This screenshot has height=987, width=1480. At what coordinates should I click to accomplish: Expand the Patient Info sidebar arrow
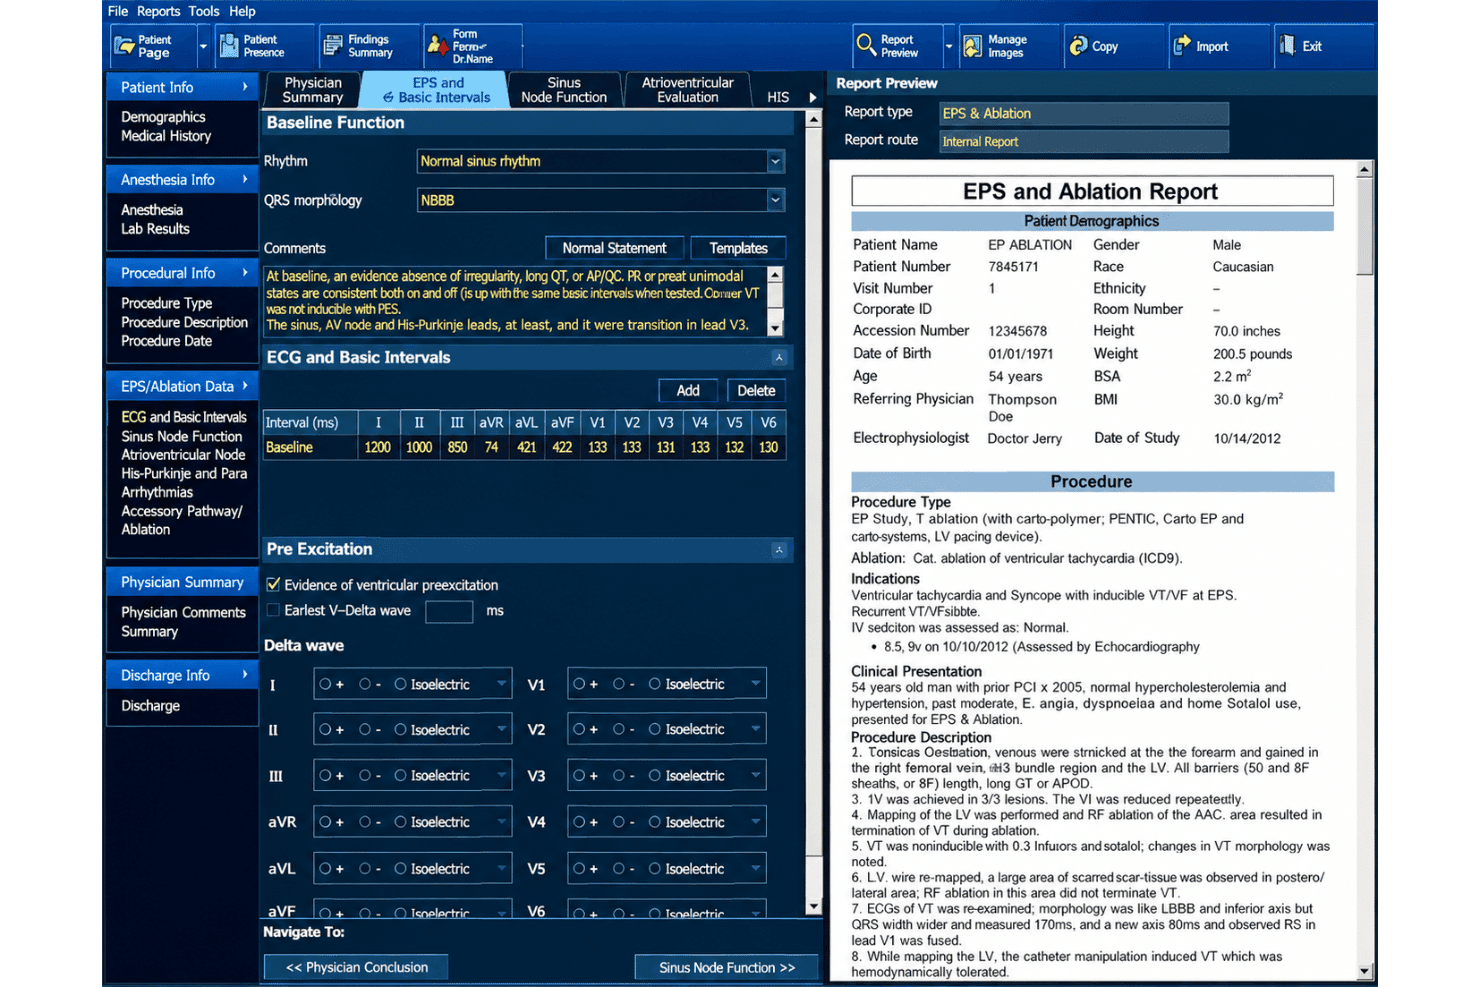click(245, 87)
